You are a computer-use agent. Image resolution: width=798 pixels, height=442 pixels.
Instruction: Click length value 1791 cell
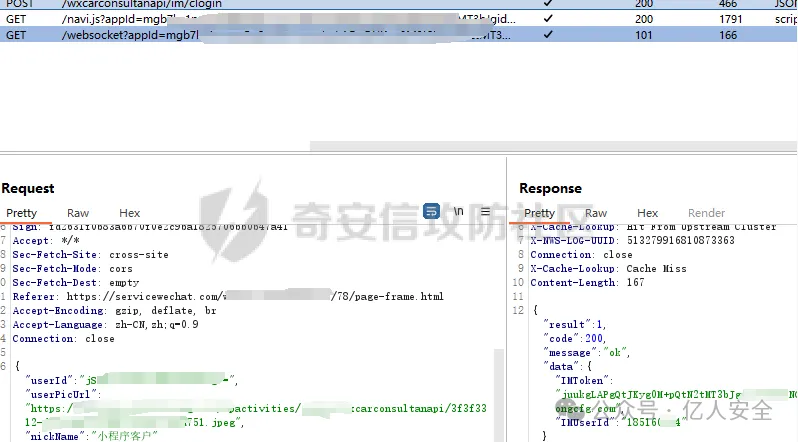pyautogui.click(x=731, y=19)
